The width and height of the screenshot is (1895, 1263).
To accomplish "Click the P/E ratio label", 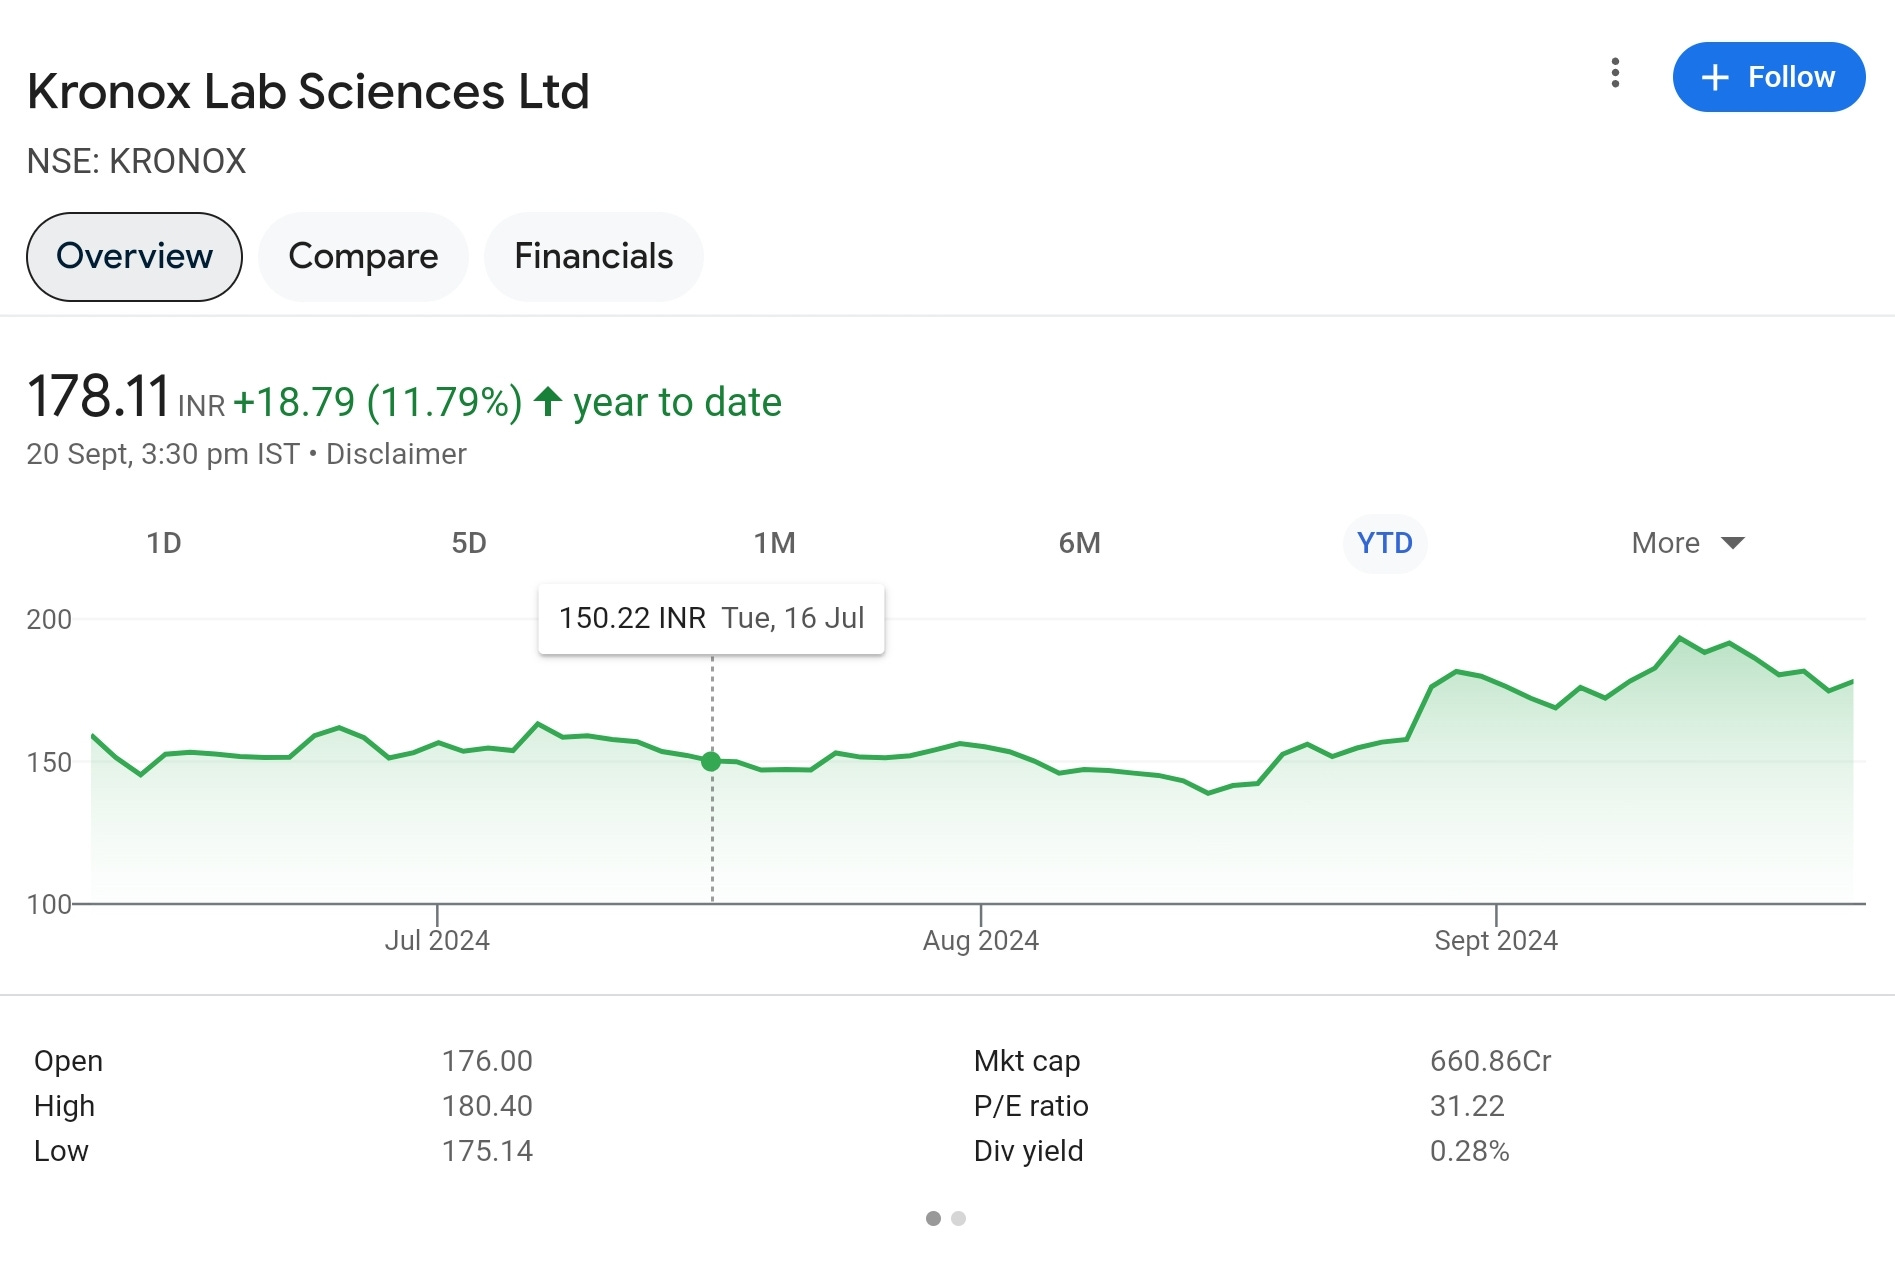I will (x=1031, y=1106).
